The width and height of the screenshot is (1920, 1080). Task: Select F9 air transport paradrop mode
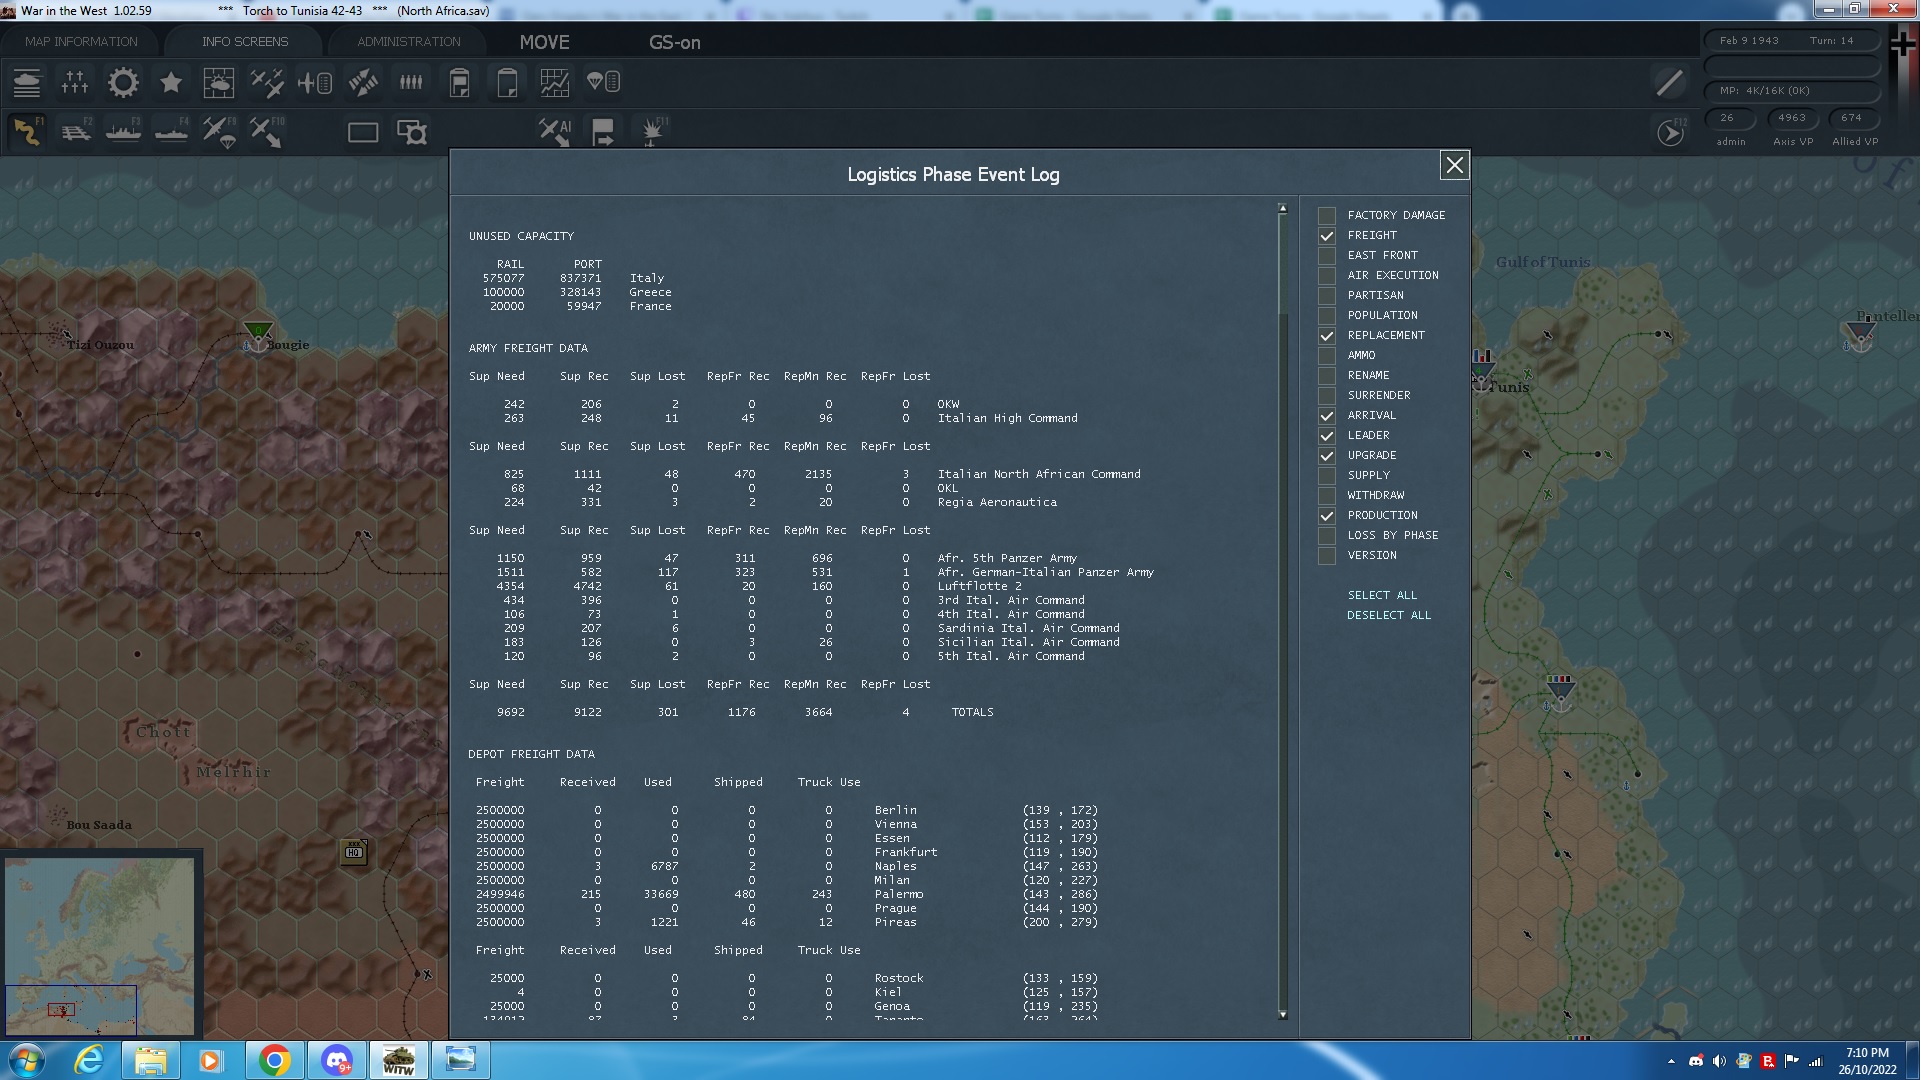(x=219, y=132)
